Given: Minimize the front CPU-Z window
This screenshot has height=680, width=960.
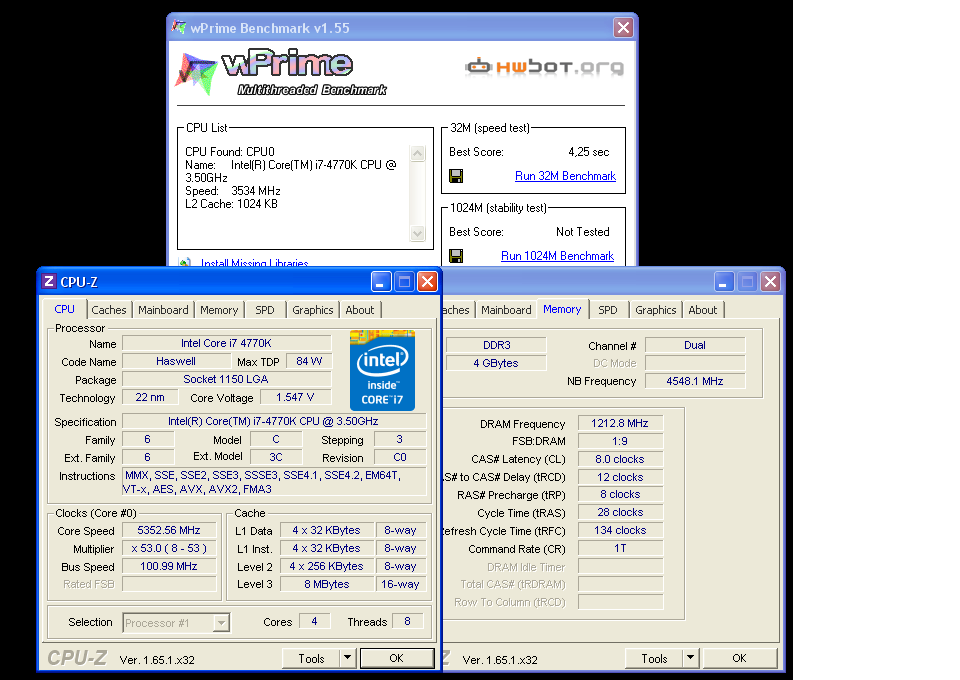Looking at the screenshot, I should [x=381, y=282].
